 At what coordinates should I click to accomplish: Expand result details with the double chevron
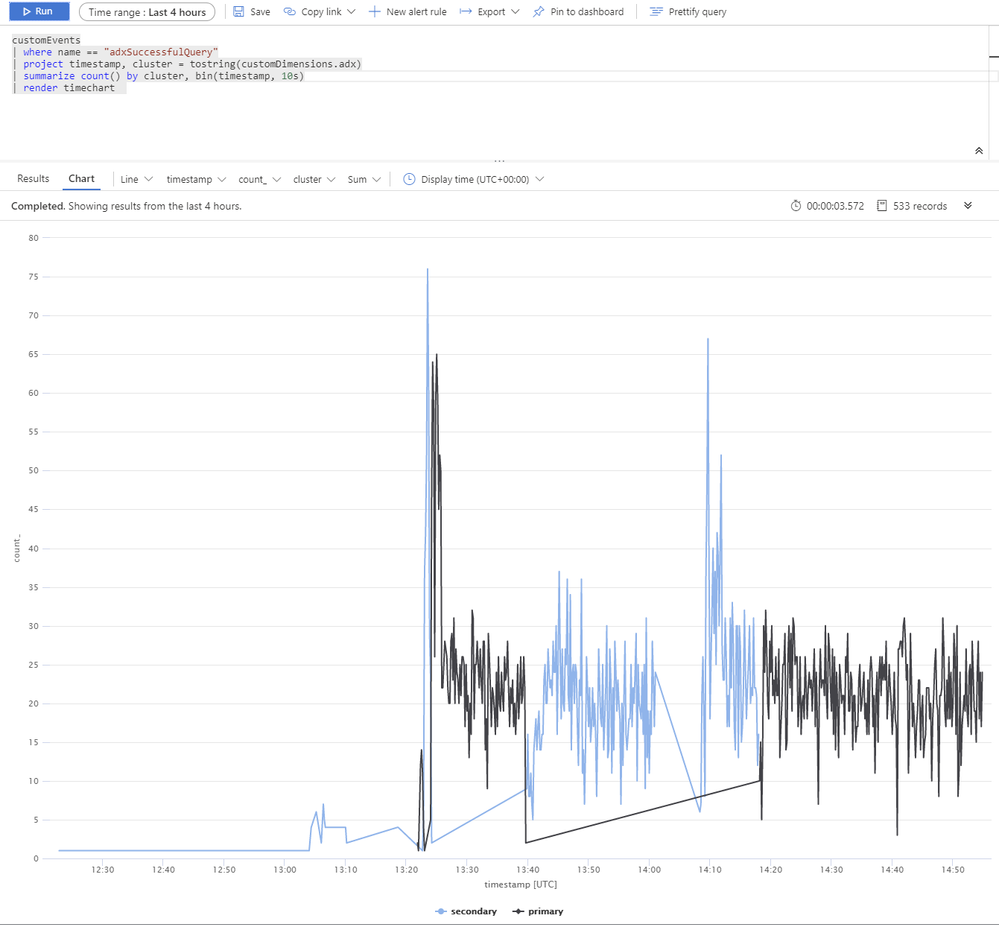coord(968,205)
